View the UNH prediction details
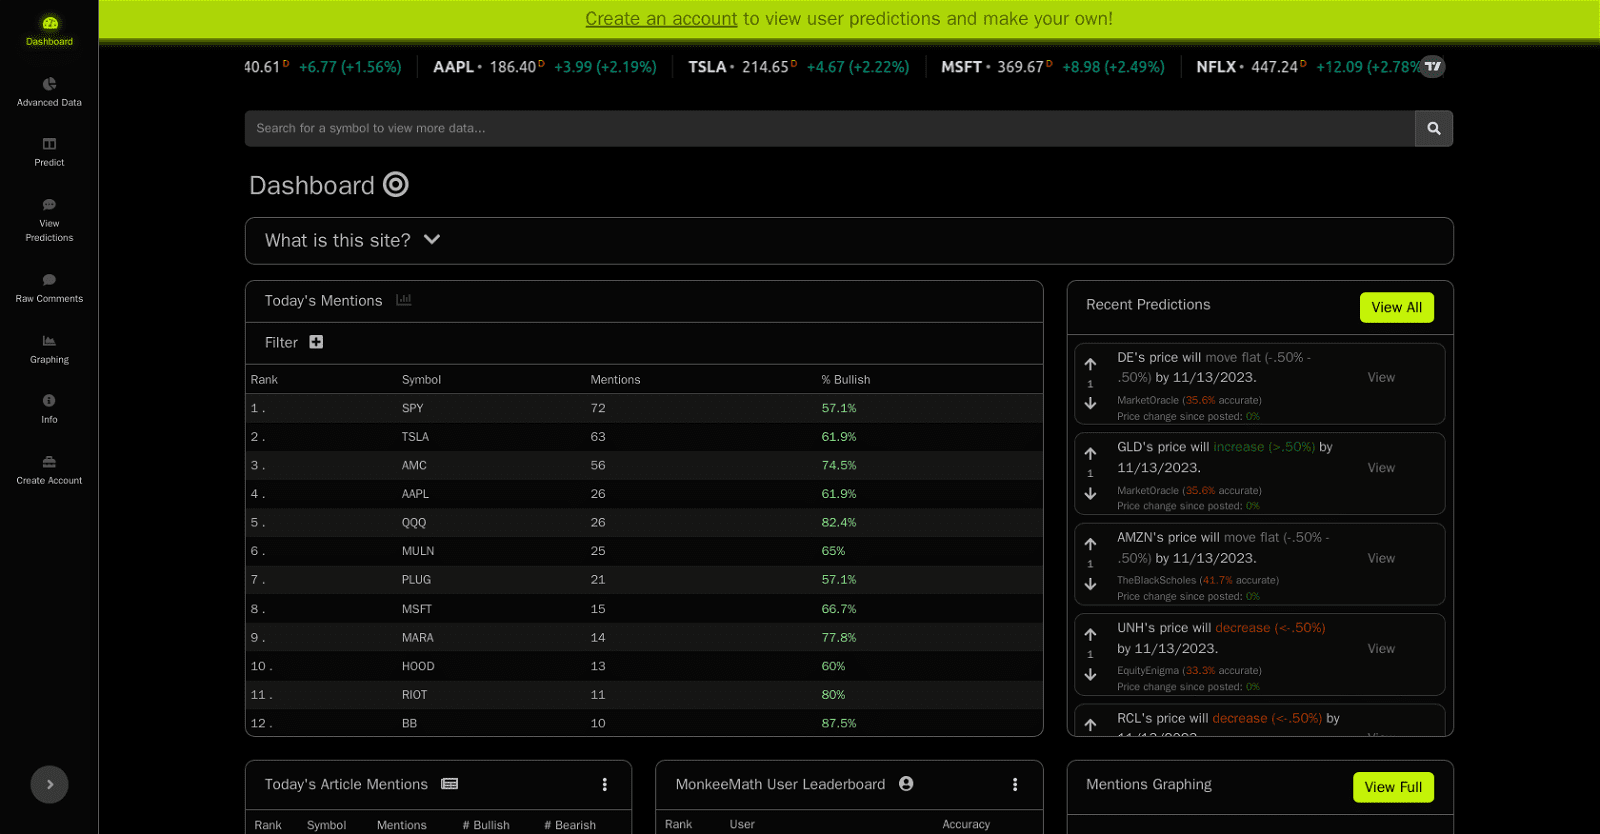The image size is (1600, 834). (x=1381, y=649)
